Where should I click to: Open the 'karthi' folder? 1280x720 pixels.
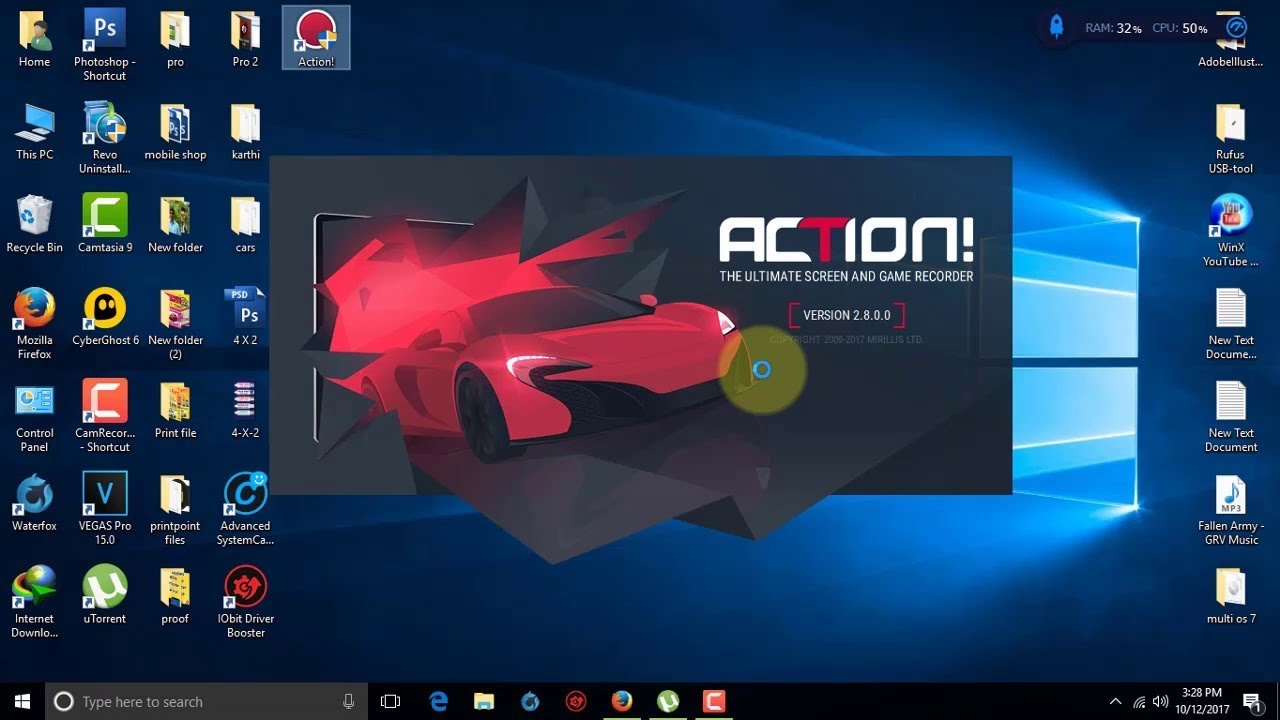tap(246, 131)
